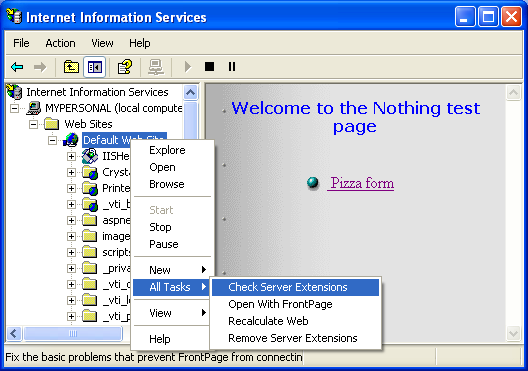Select Remove Server Extensions
Viewport: 528px width, 371px height.
[x=295, y=338]
